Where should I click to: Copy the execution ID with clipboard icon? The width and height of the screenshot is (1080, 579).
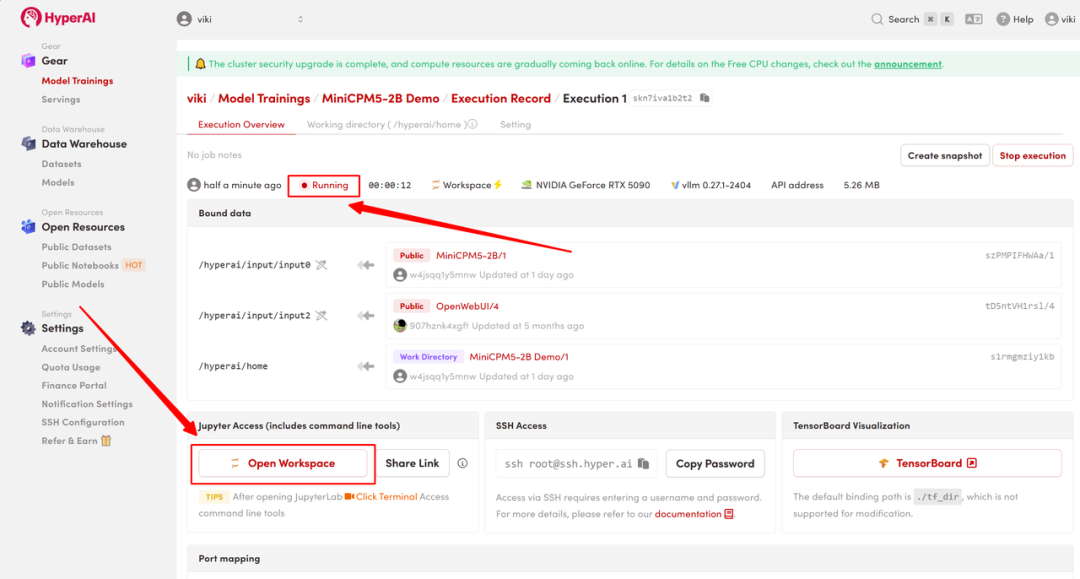(705, 98)
